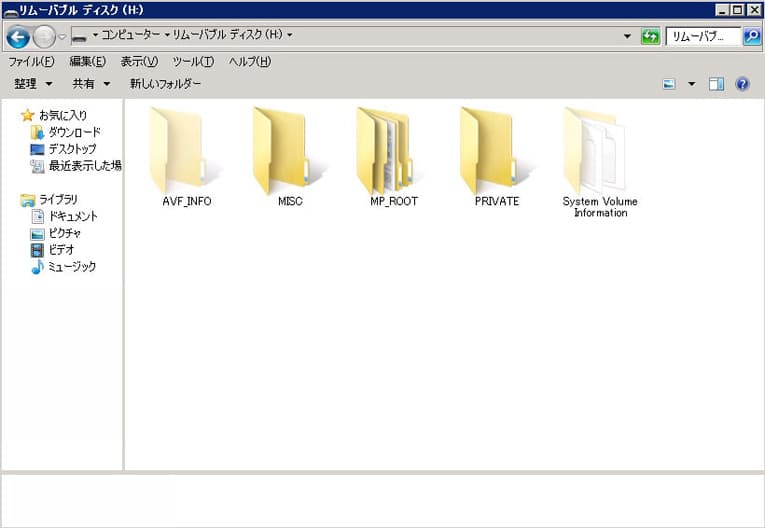Click the help question mark icon
765x528 pixels.
(742, 84)
